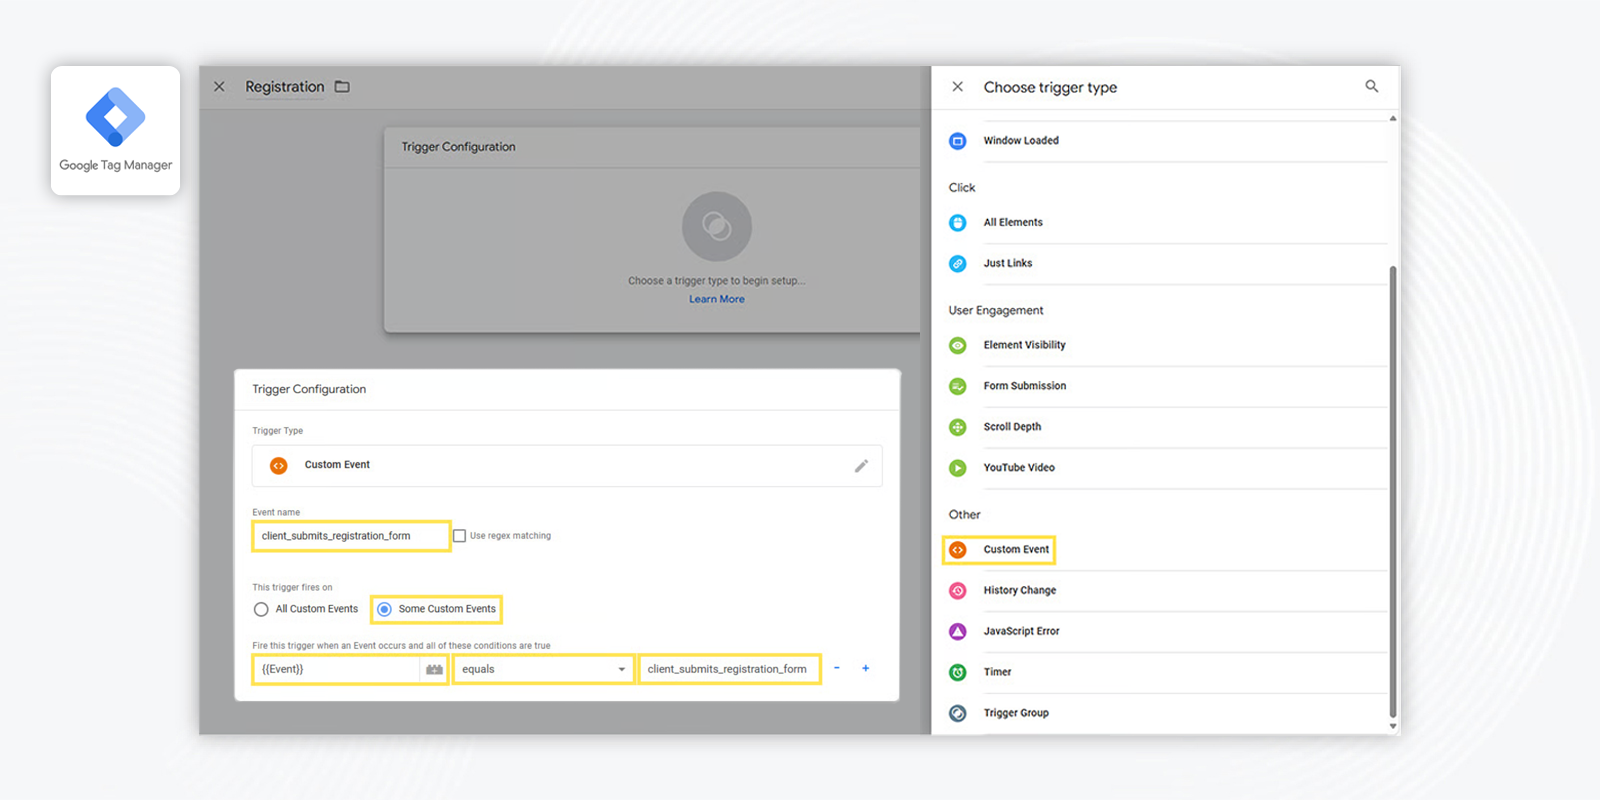The width and height of the screenshot is (1600, 800).
Task: Close the Registration trigger editor
Action: (219, 87)
